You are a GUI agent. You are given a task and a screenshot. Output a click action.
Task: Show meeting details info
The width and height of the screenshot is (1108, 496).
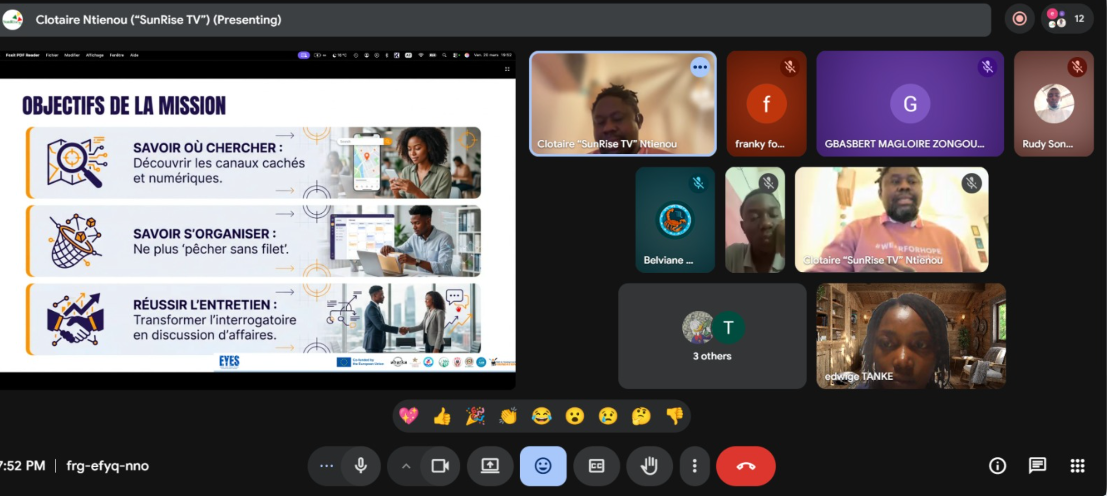[997, 466]
